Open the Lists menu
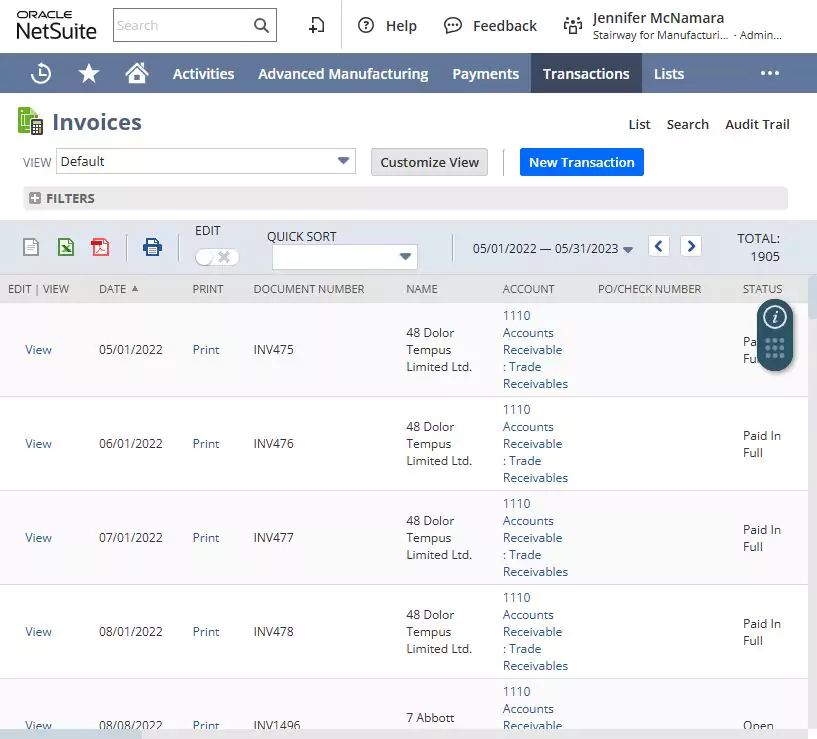This screenshot has height=739, width=817. [668, 72]
